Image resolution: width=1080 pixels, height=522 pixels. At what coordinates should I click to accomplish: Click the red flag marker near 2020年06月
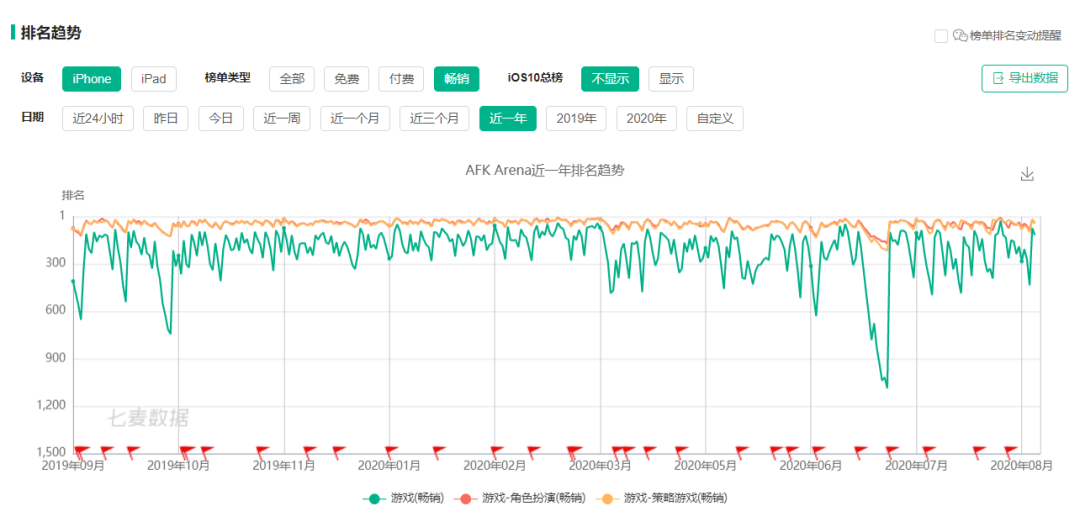[818, 452]
